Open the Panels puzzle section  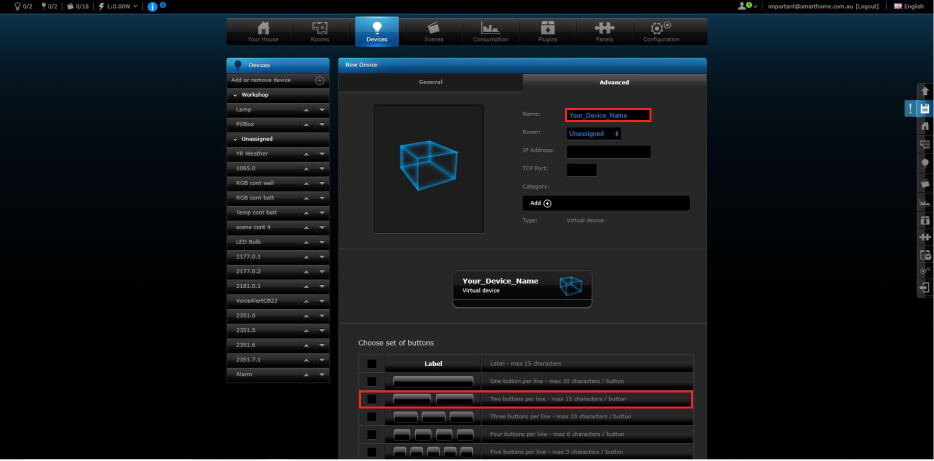(x=604, y=32)
